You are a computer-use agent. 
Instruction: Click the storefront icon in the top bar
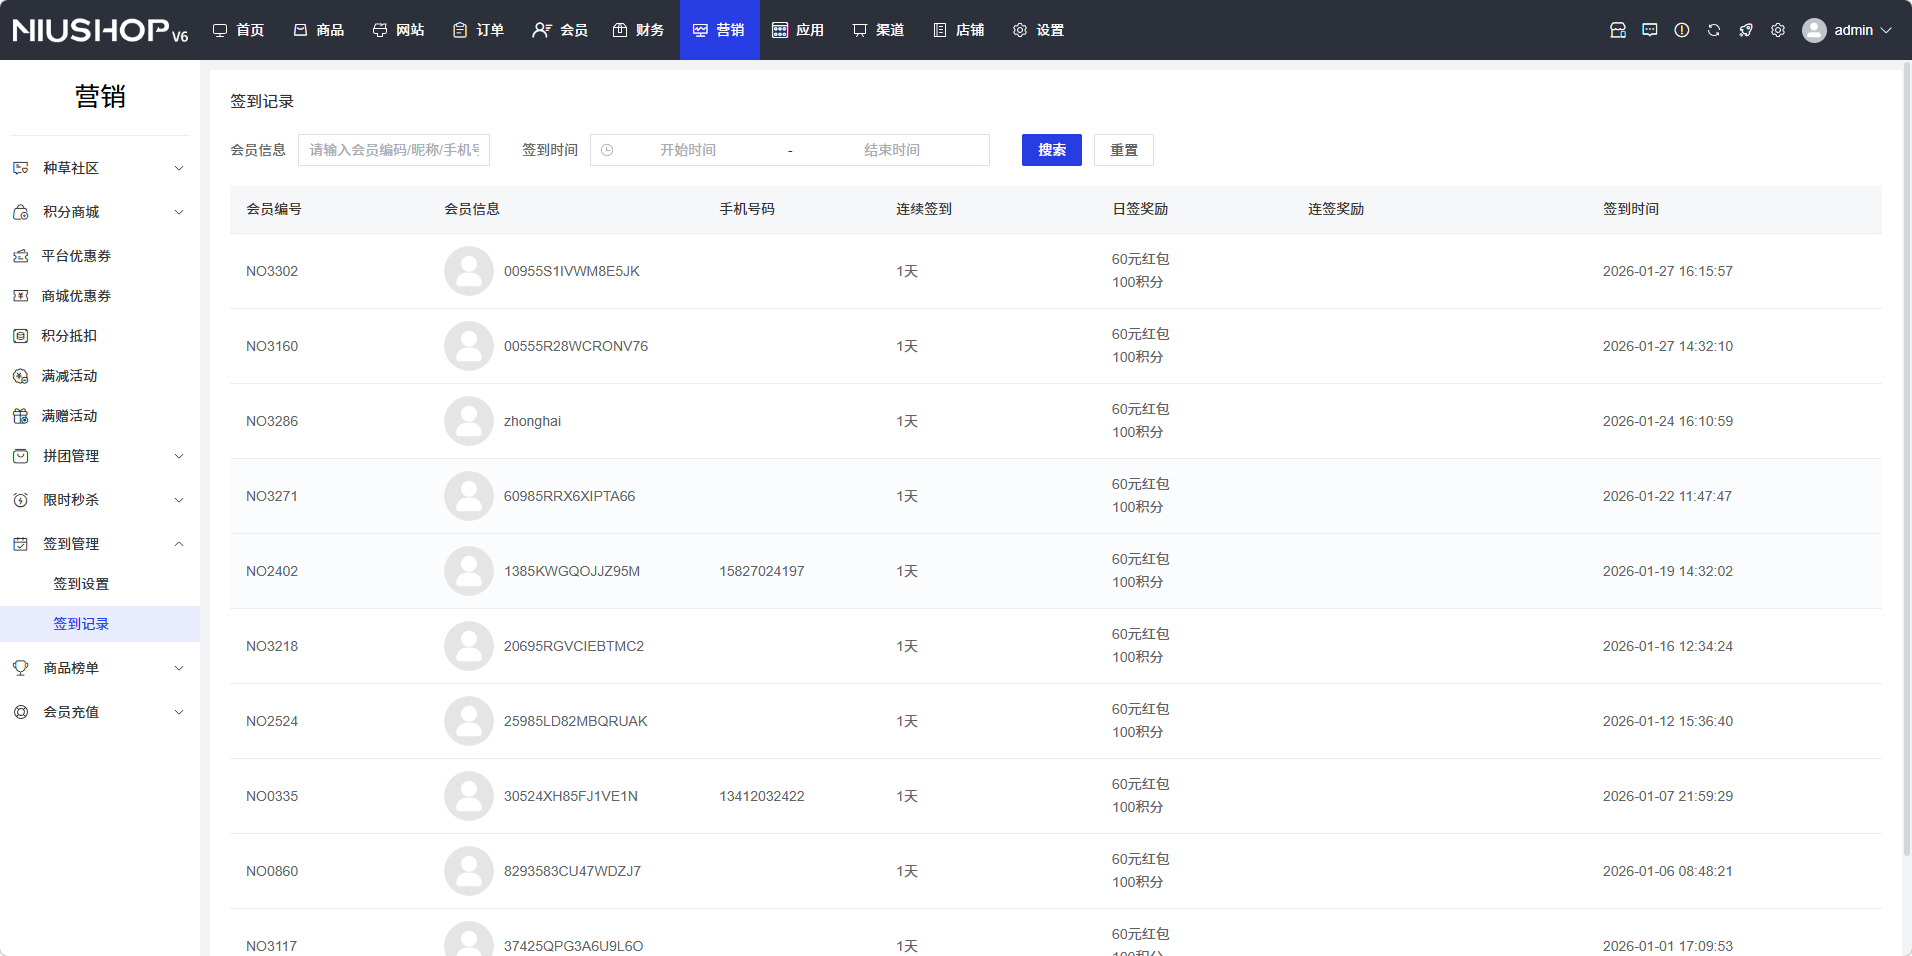tap(1617, 30)
